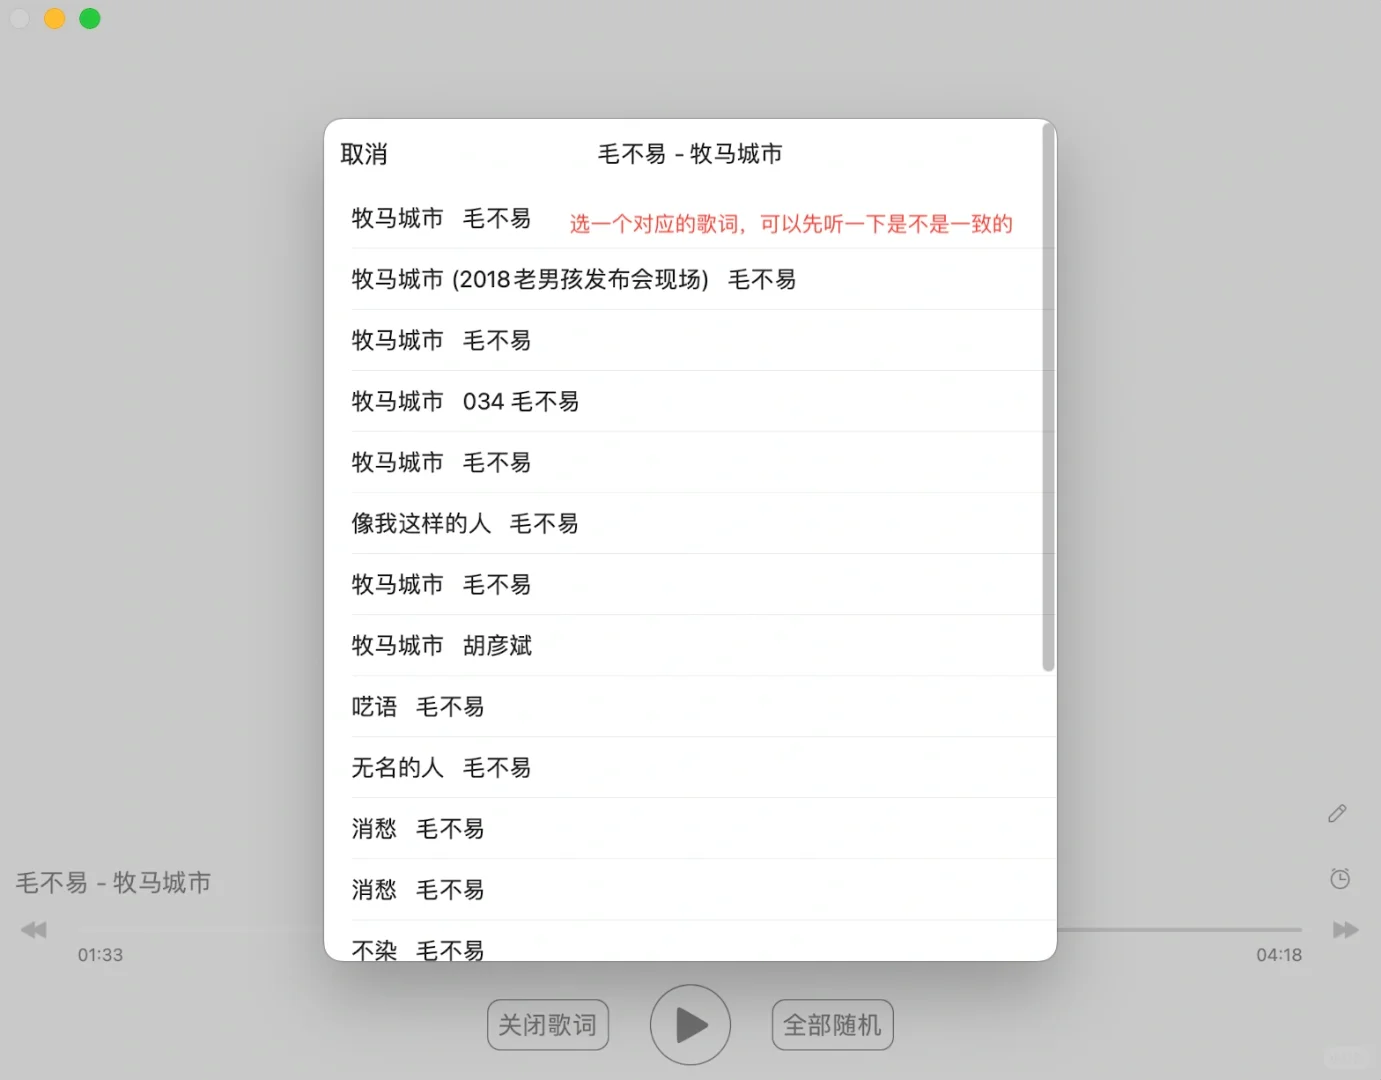
Task: Click the pencil edit lyrics icon
Action: [1337, 813]
